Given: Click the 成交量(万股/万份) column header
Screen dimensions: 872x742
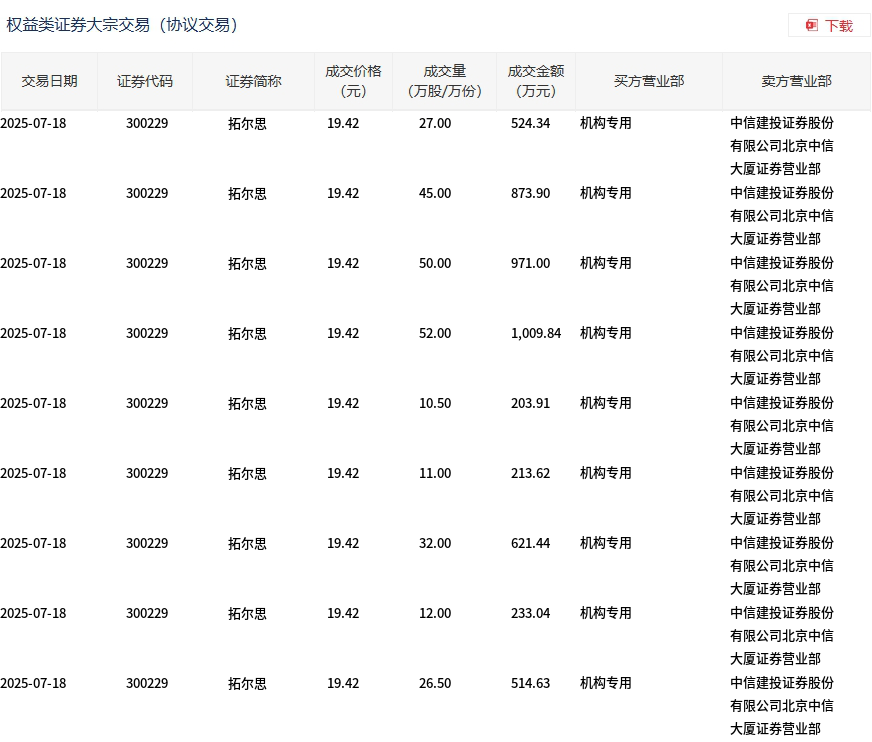Looking at the screenshot, I should pyautogui.click(x=444, y=82).
